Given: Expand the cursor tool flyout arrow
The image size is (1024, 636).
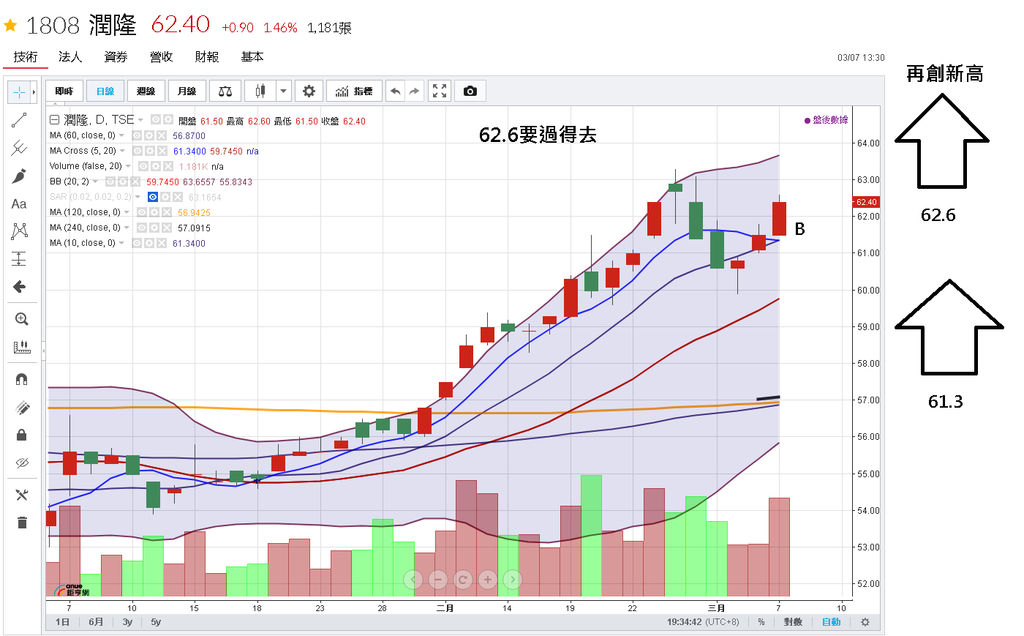Looking at the screenshot, I should click(x=34, y=92).
